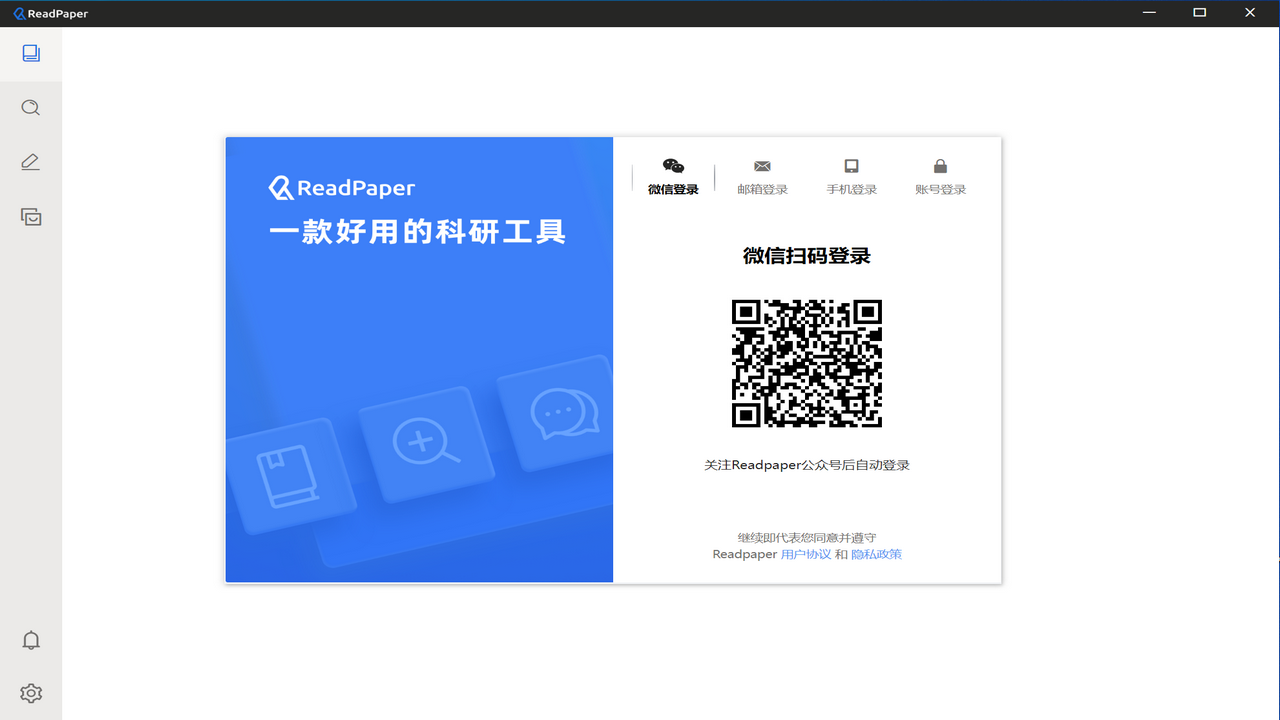Click the ReadPaper icon in the title bar
This screenshot has width=1280, height=720.
(19, 13)
